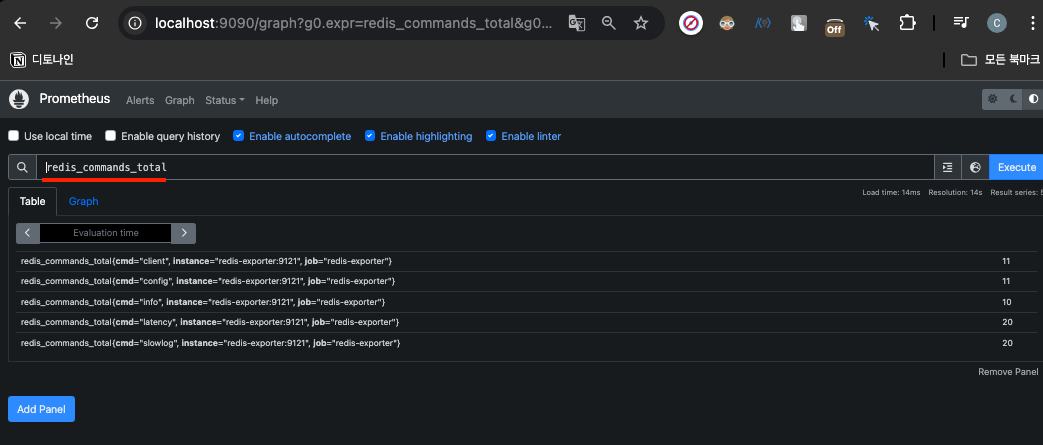The image size is (1043, 445).
Task: Disable Enable autocomplete checkbox
Action: tap(238, 136)
